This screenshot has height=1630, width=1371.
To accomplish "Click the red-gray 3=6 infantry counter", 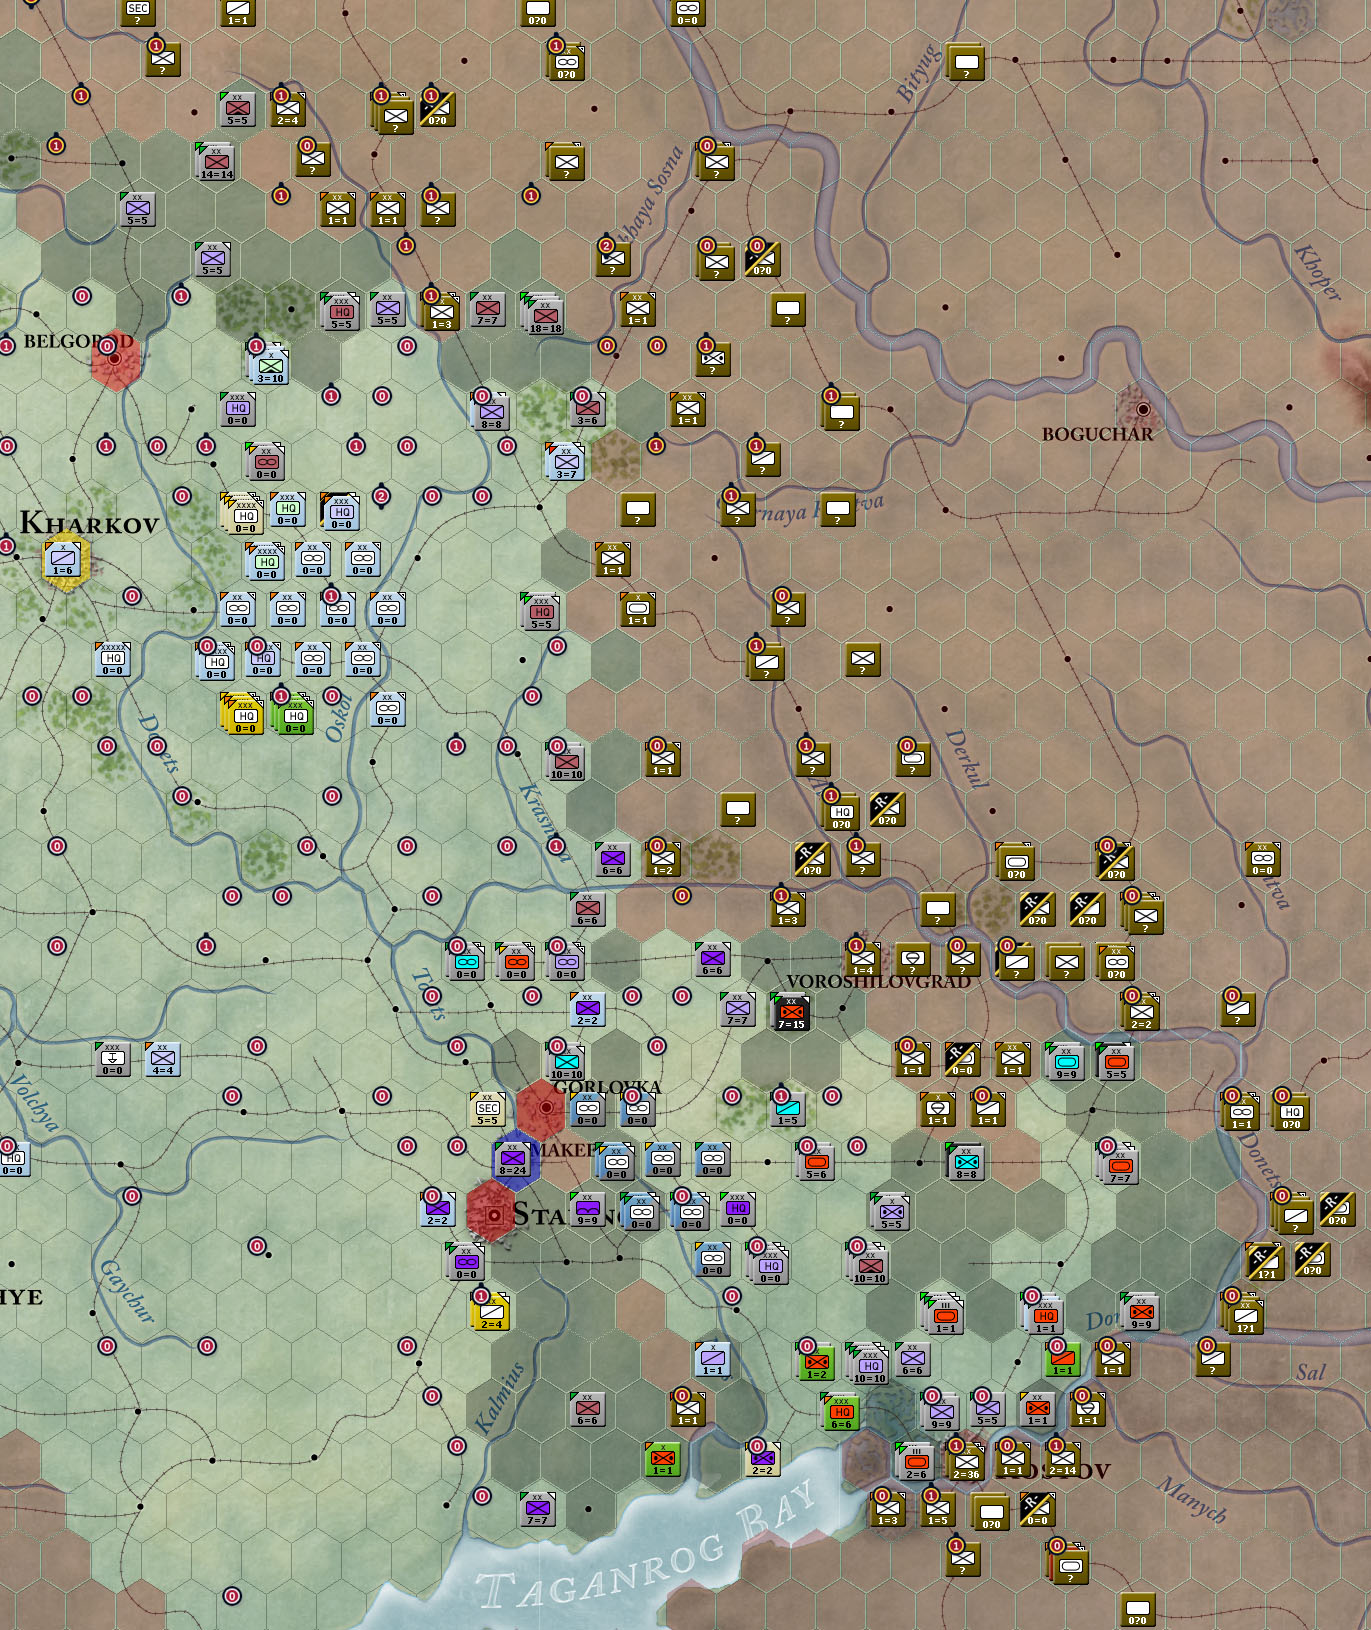I will [x=587, y=408].
